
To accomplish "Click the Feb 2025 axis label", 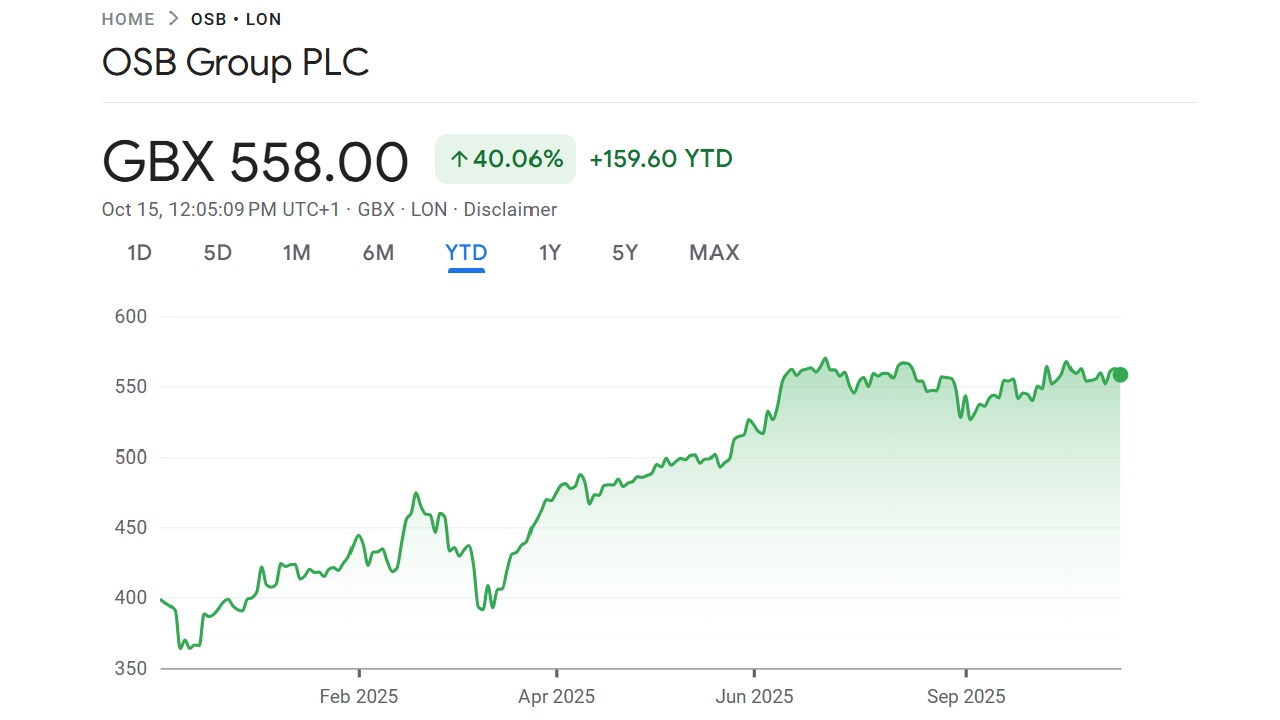I will (x=358, y=696).
